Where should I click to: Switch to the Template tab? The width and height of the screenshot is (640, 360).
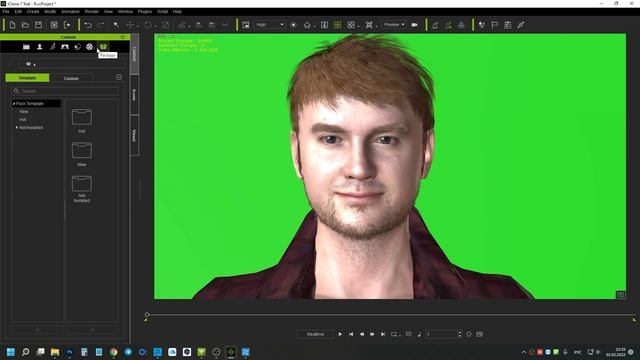click(x=27, y=78)
